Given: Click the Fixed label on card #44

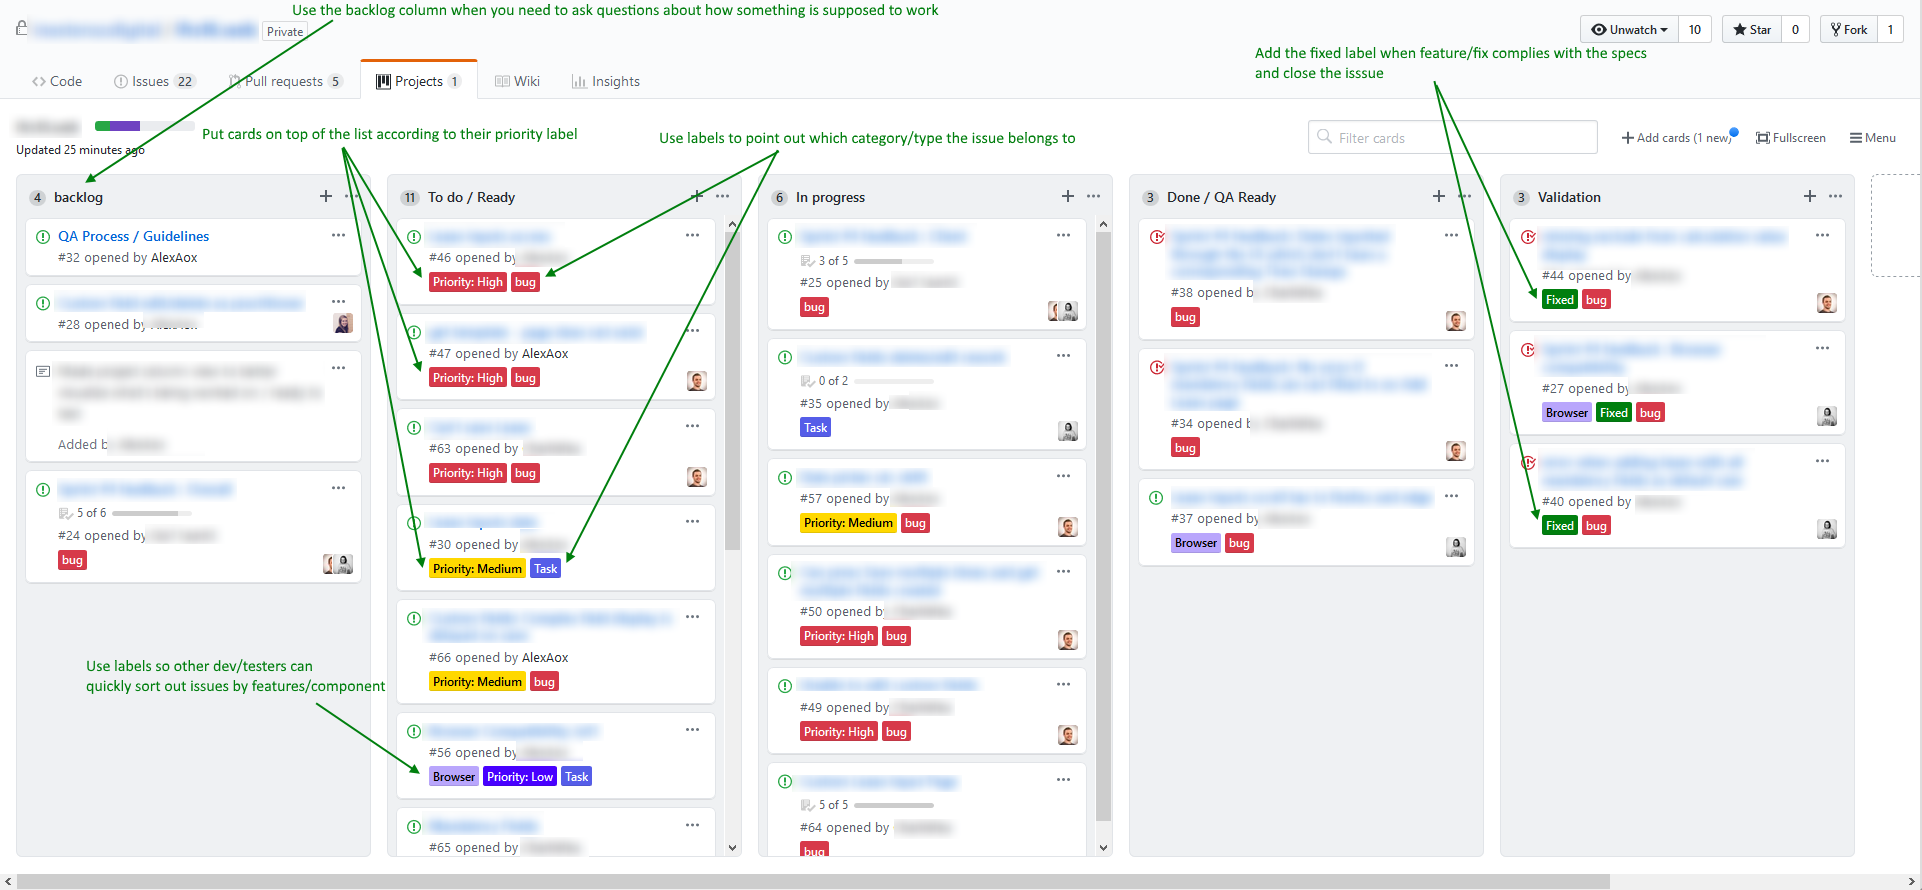Looking at the screenshot, I should 1560,300.
